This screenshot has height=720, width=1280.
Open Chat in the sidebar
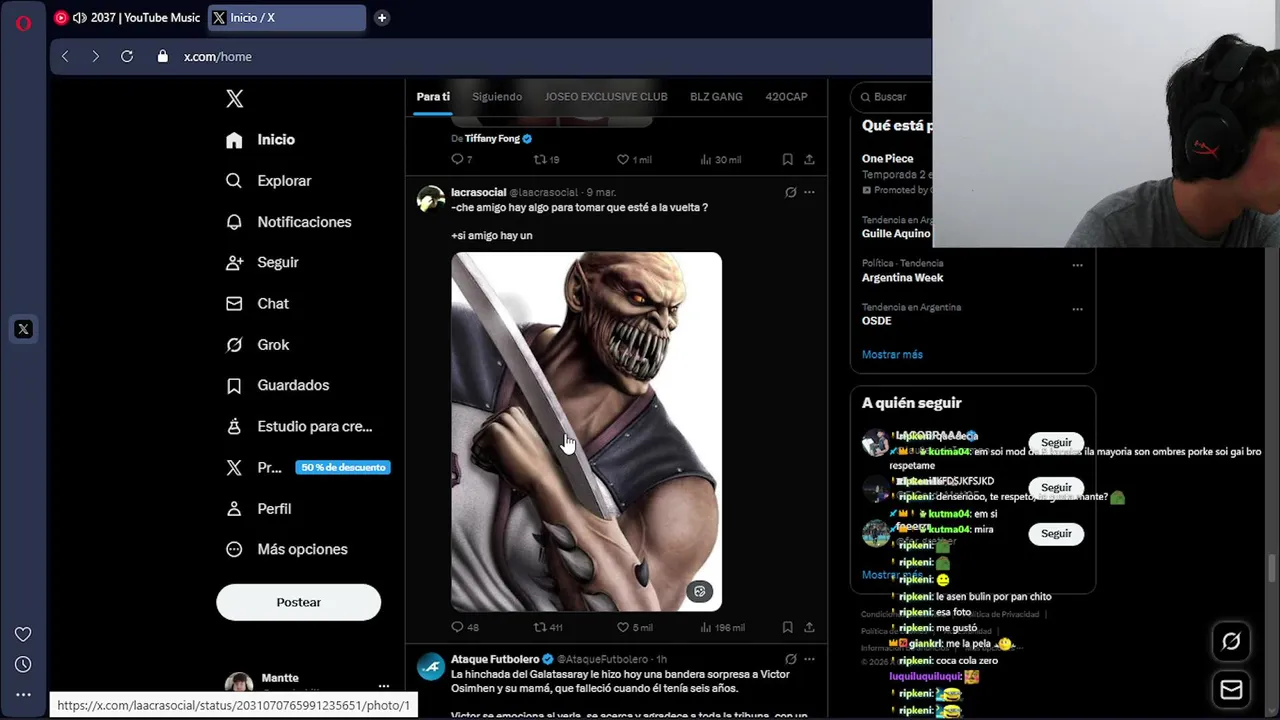[257, 303]
